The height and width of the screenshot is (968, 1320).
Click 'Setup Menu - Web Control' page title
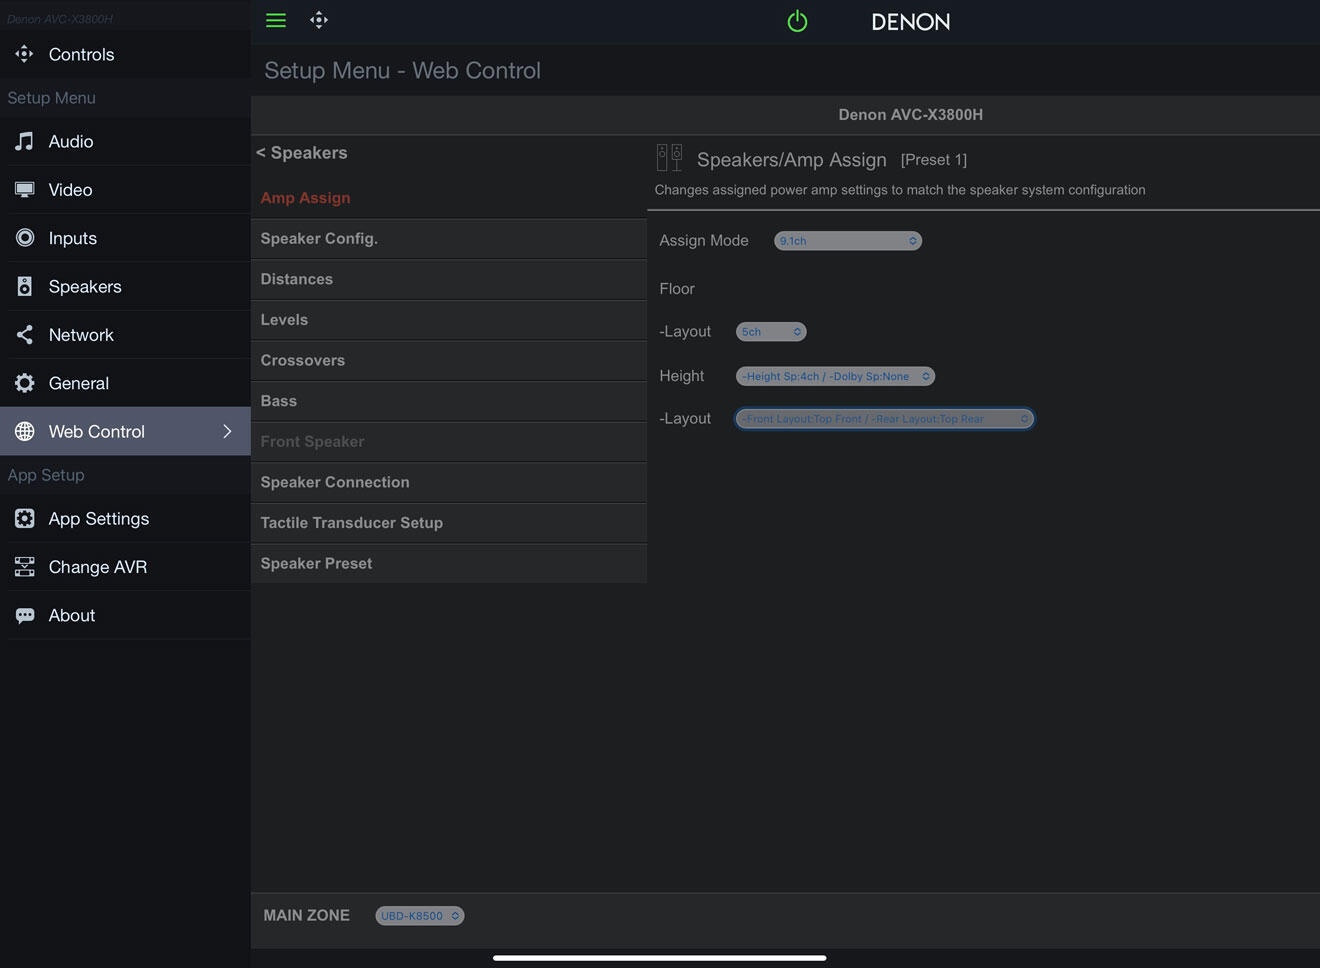[x=402, y=71]
